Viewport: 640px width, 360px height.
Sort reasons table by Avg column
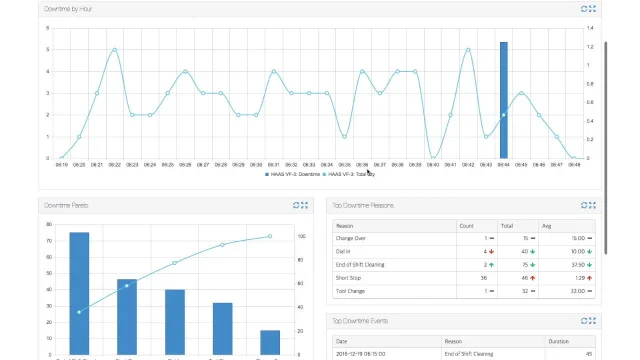pos(567,226)
